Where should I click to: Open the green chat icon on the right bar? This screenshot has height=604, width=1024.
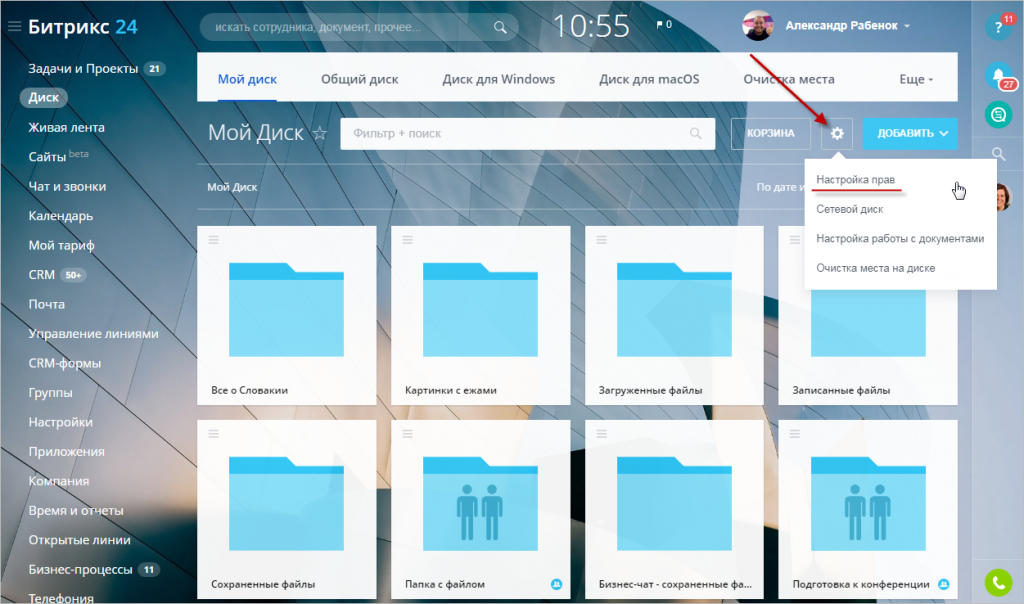(999, 115)
